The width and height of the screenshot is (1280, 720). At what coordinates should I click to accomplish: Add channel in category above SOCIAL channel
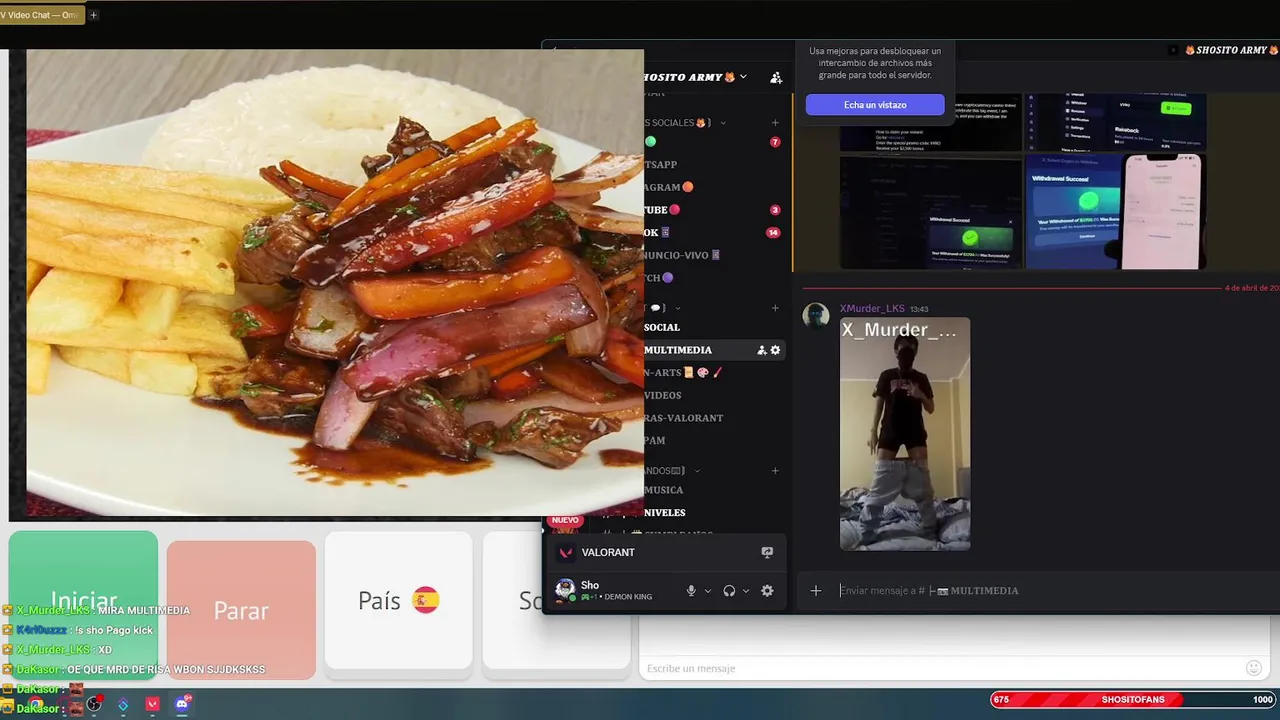775,308
